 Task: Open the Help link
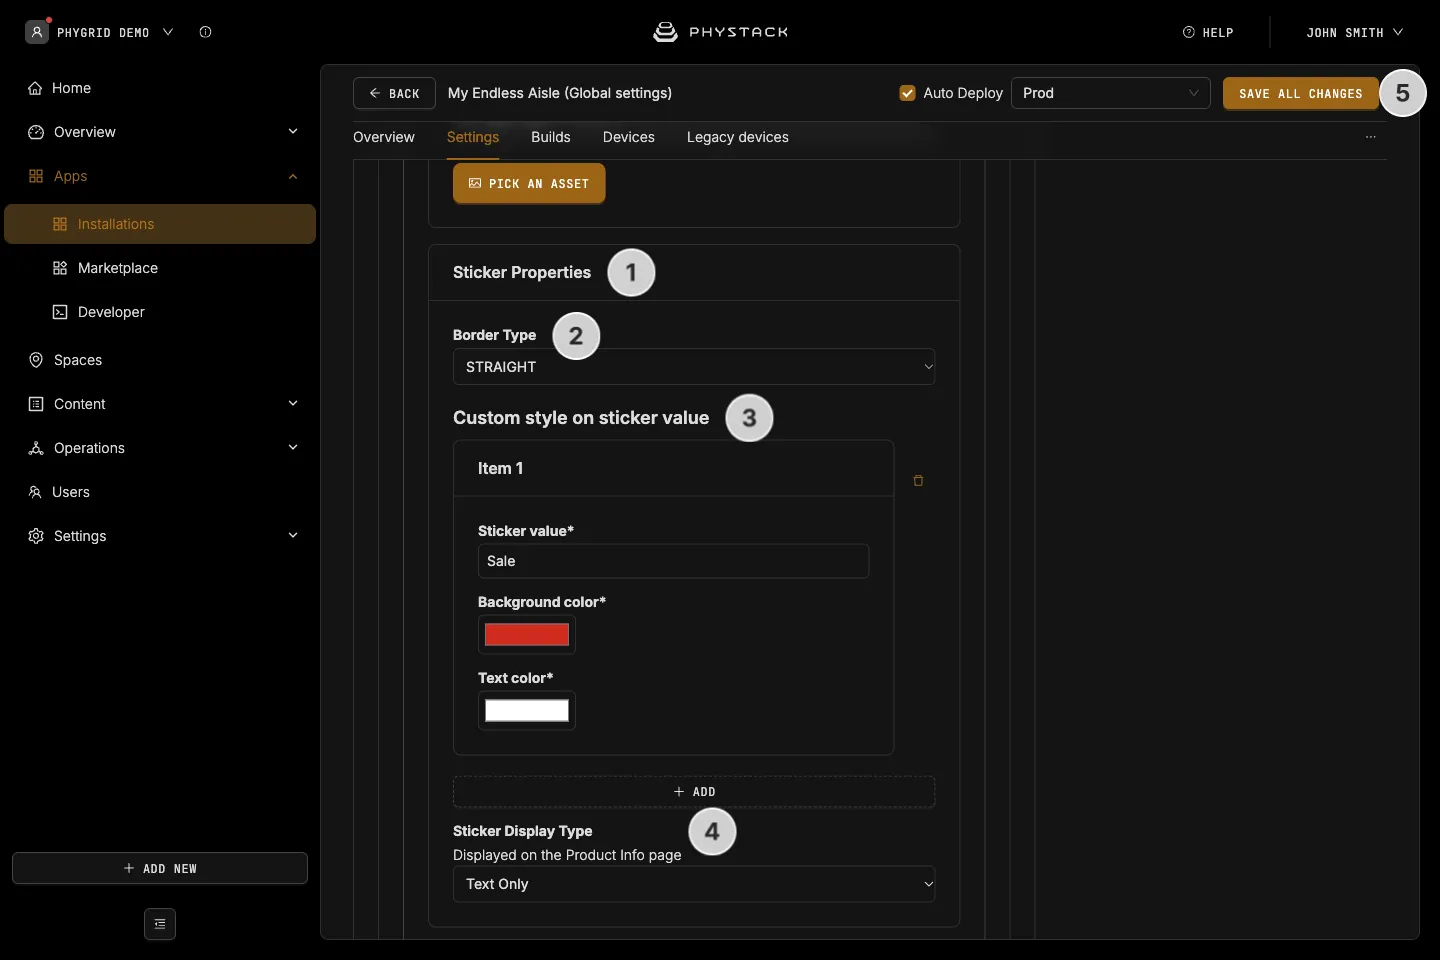[1208, 32]
